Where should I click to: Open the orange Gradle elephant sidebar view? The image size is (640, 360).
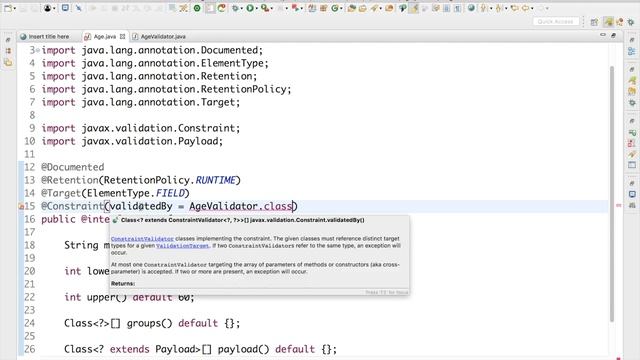pyautogui.click(x=632, y=91)
